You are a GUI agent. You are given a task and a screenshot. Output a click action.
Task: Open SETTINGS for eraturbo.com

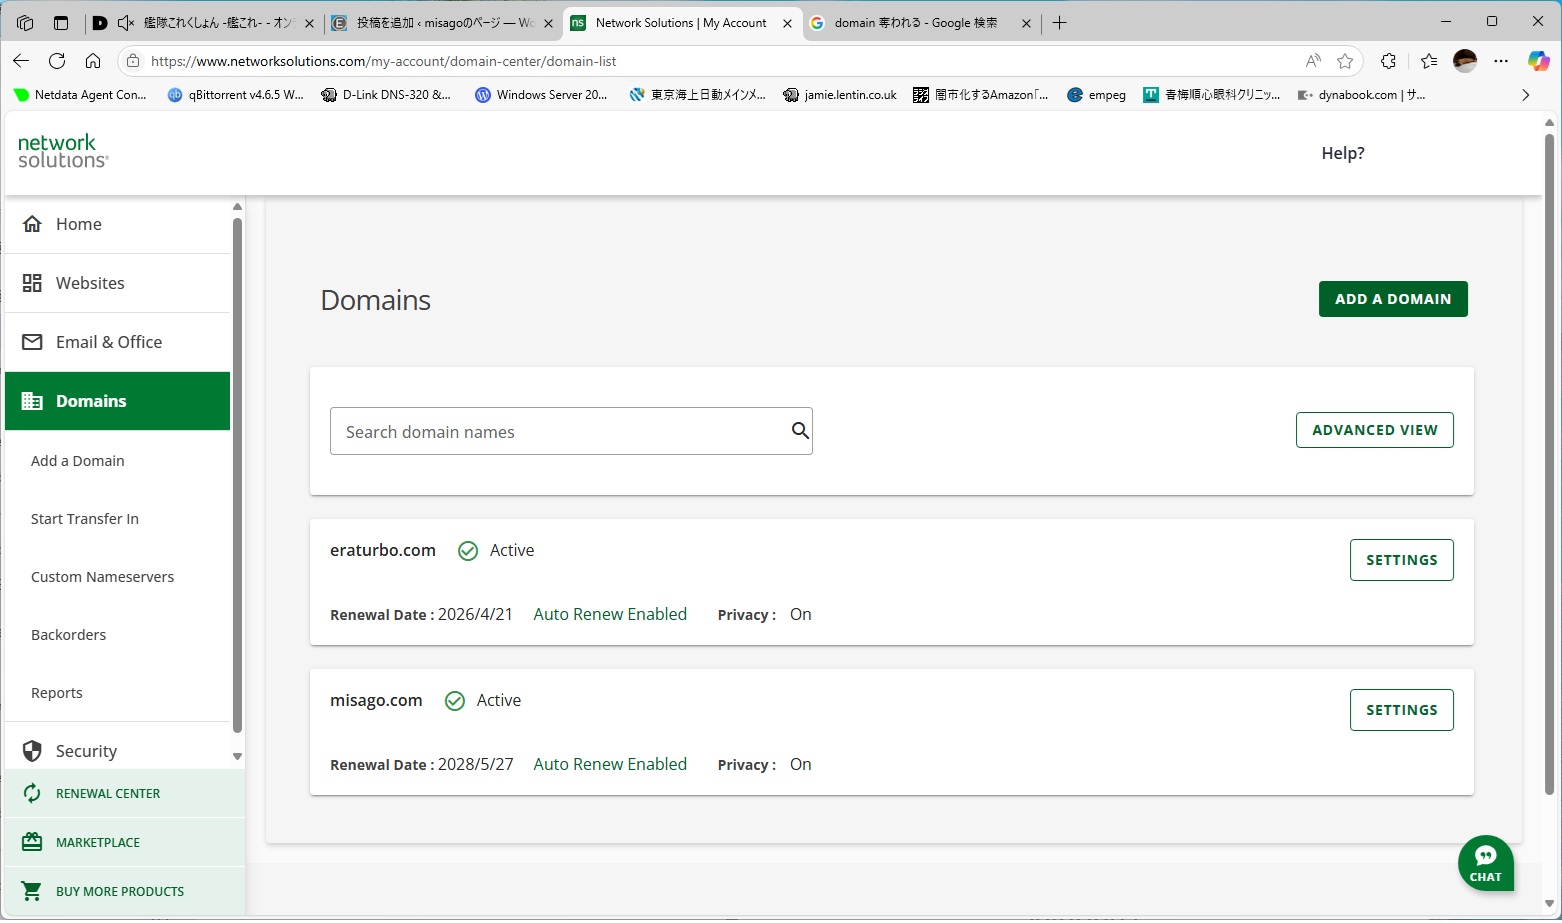(1402, 560)
